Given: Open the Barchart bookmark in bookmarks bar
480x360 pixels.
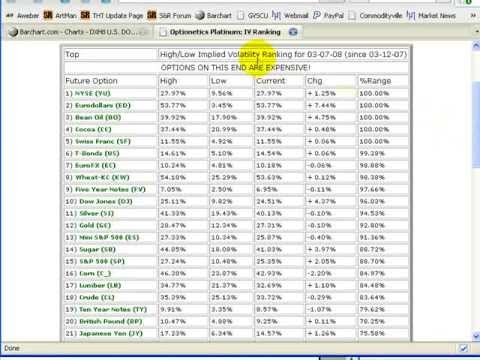Looking at the screenshot, I should [x=214, y=16].
